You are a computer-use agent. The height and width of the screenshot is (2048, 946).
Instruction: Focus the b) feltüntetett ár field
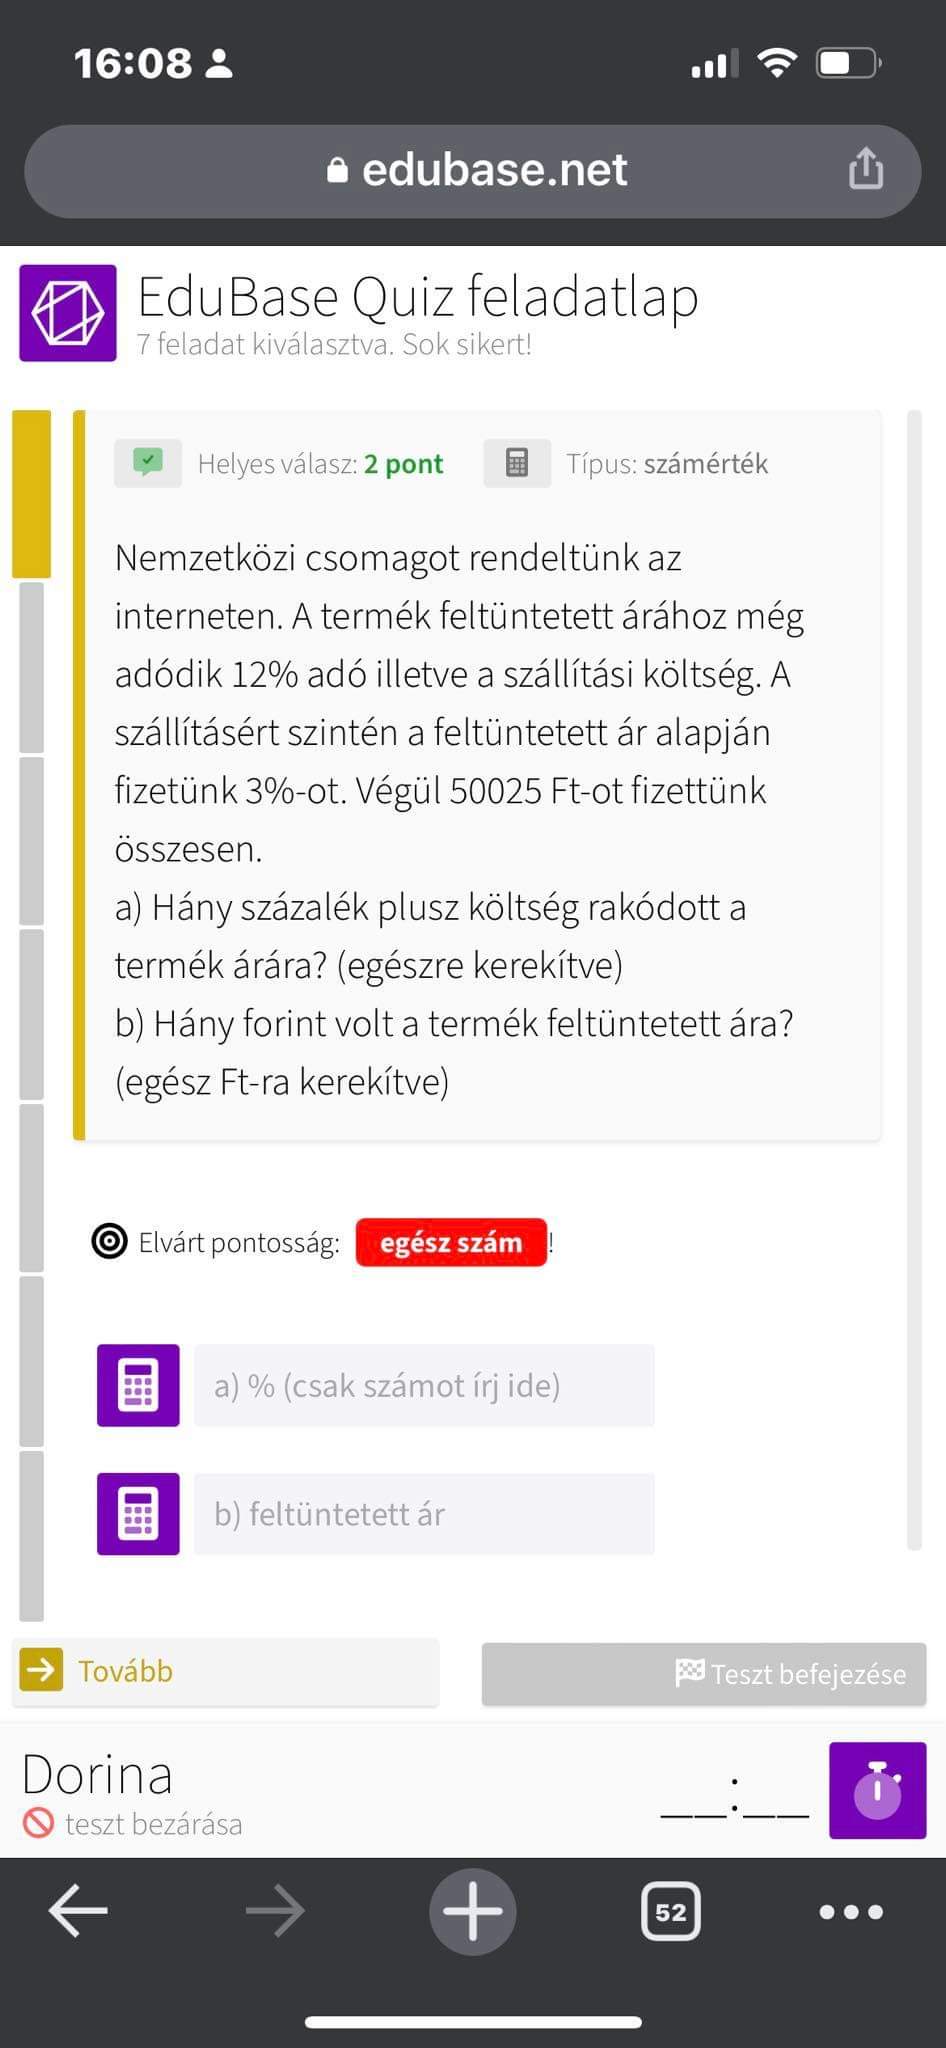[x=424, y=1513]
